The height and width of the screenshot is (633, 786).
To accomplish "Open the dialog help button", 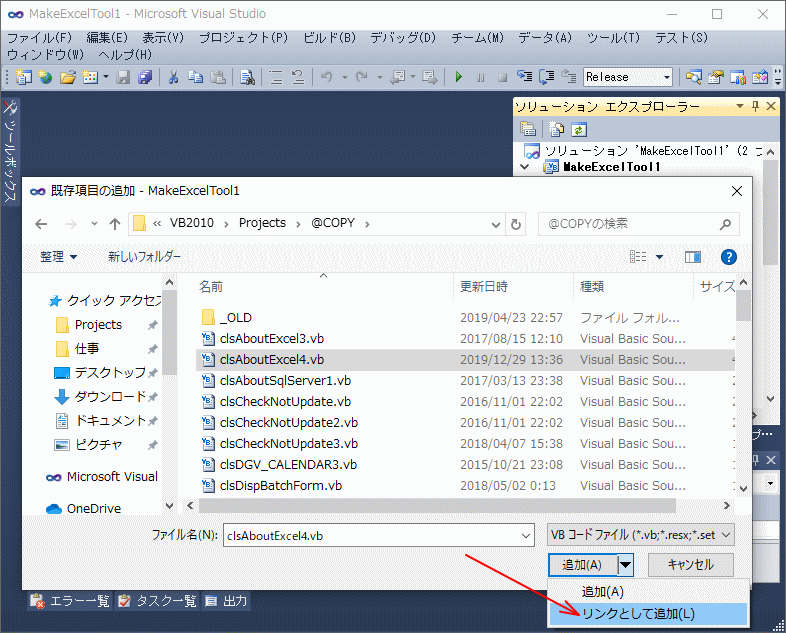I will pos(728,257).
